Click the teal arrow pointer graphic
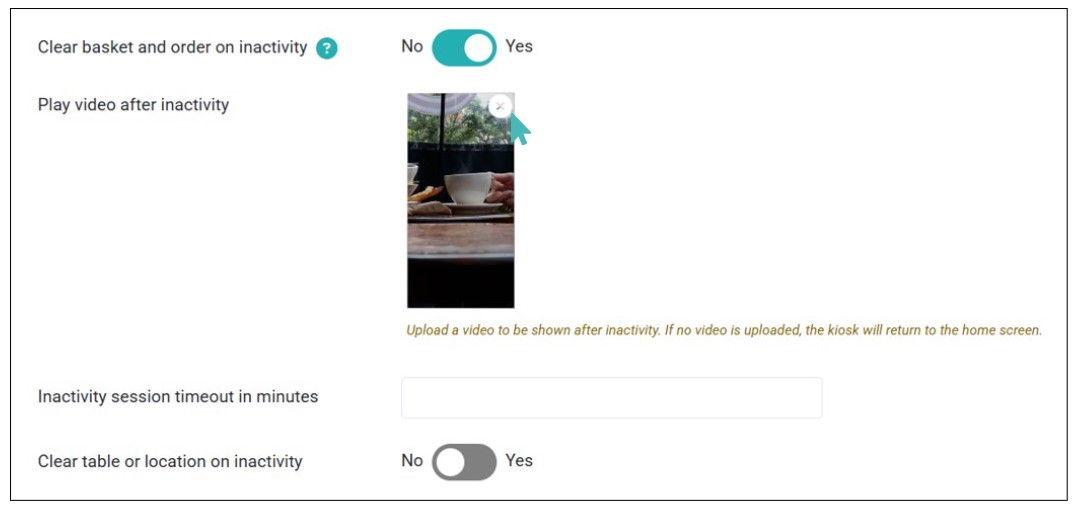The width and height of the screenshot is (1074, 508). point(520,130)
